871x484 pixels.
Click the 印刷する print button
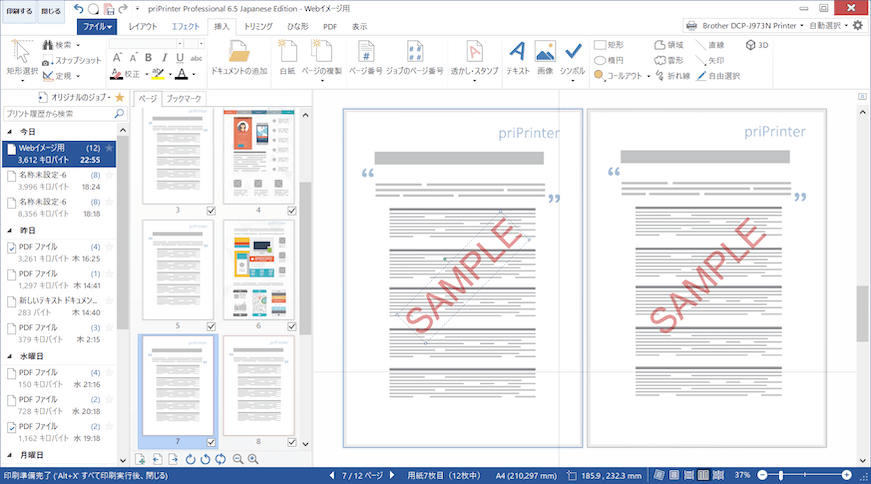19,11
